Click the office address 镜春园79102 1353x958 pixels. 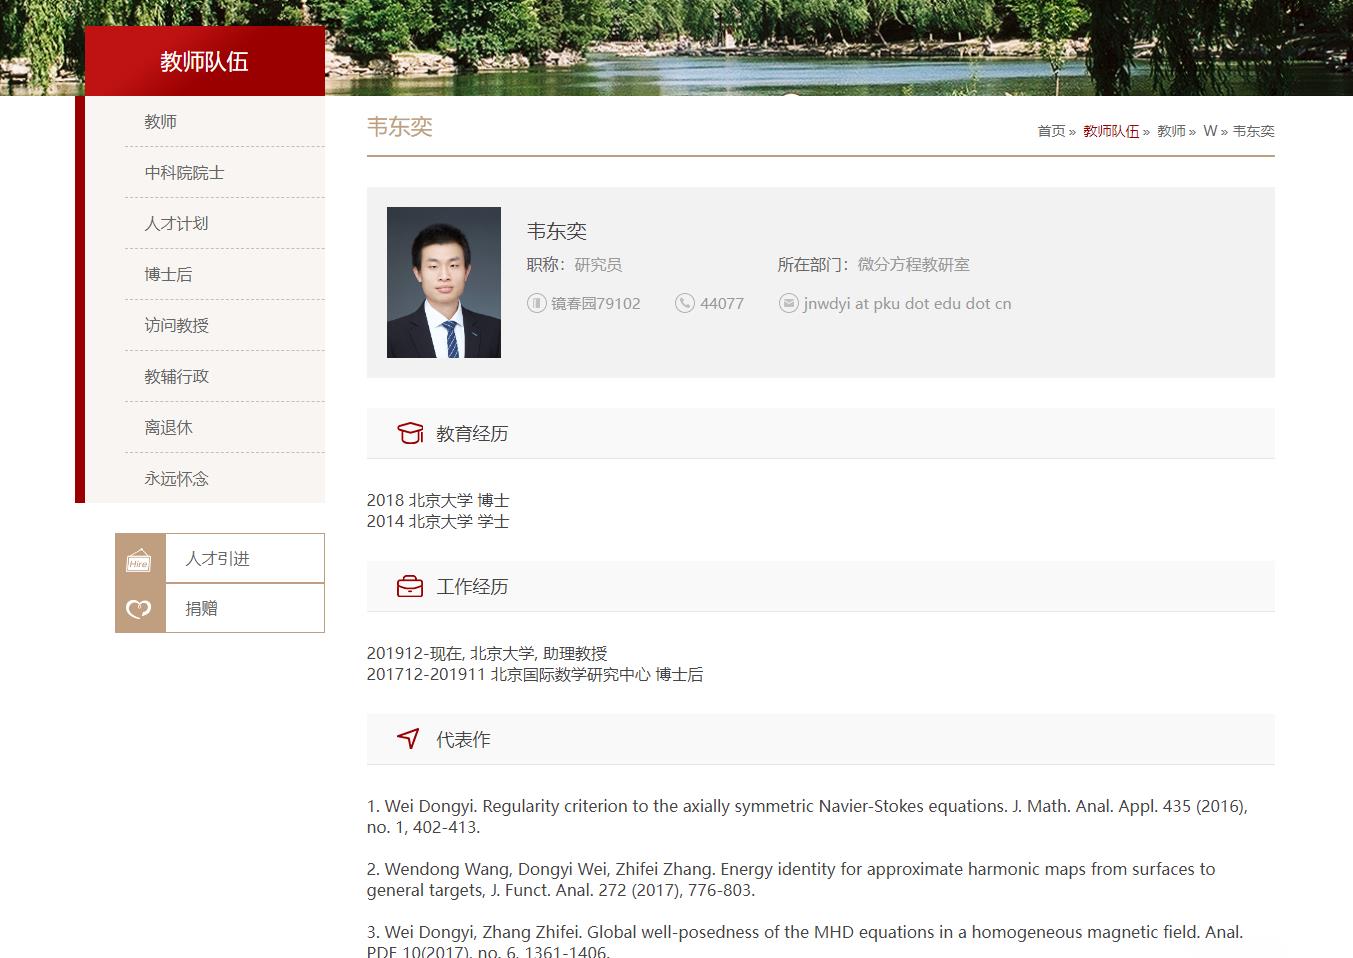pyautogui.click(x=596, y=303)
